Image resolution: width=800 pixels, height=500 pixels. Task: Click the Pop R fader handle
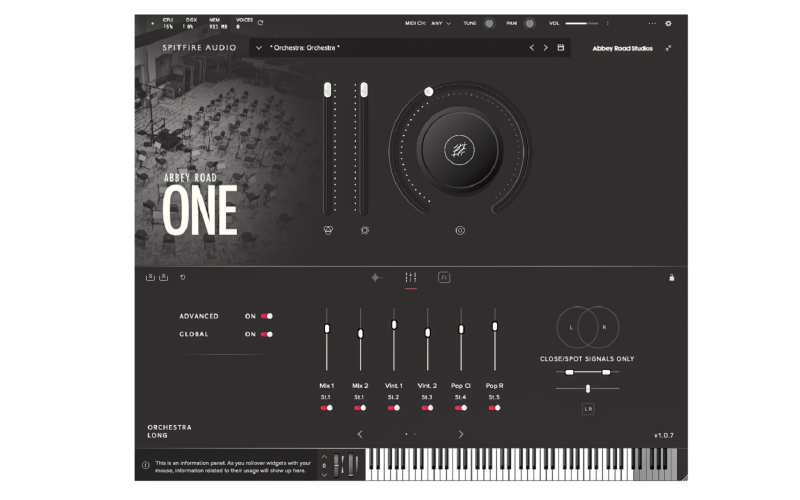[x=494, y=326]
